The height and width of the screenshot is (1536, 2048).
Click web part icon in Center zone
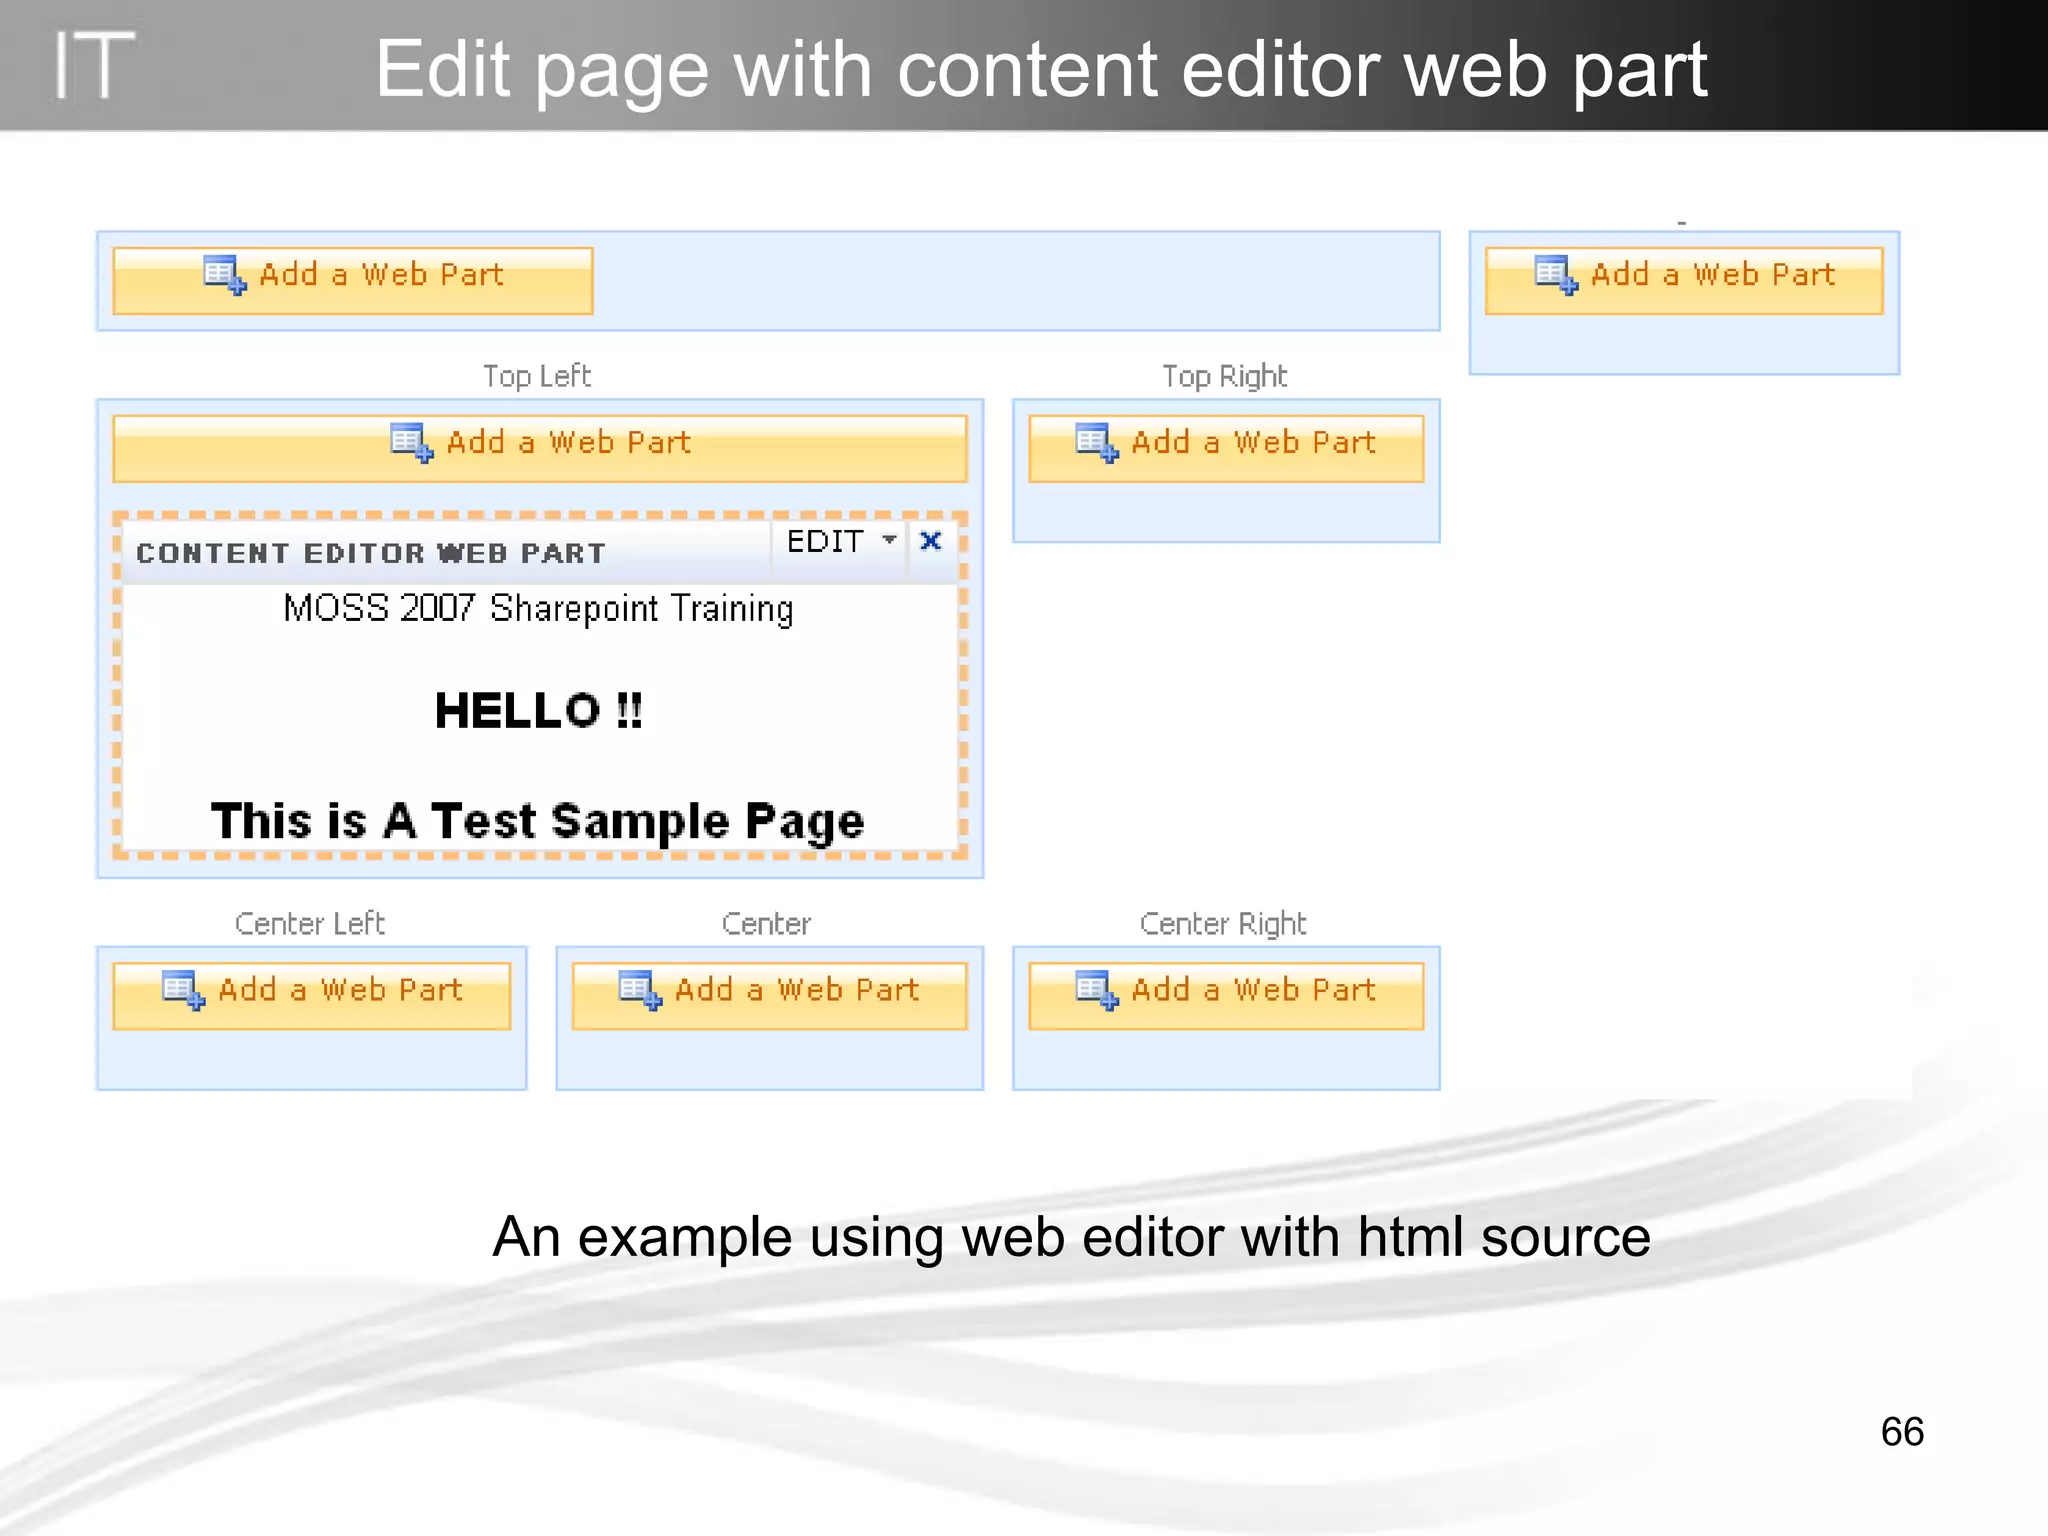click(x=640, y=990)
